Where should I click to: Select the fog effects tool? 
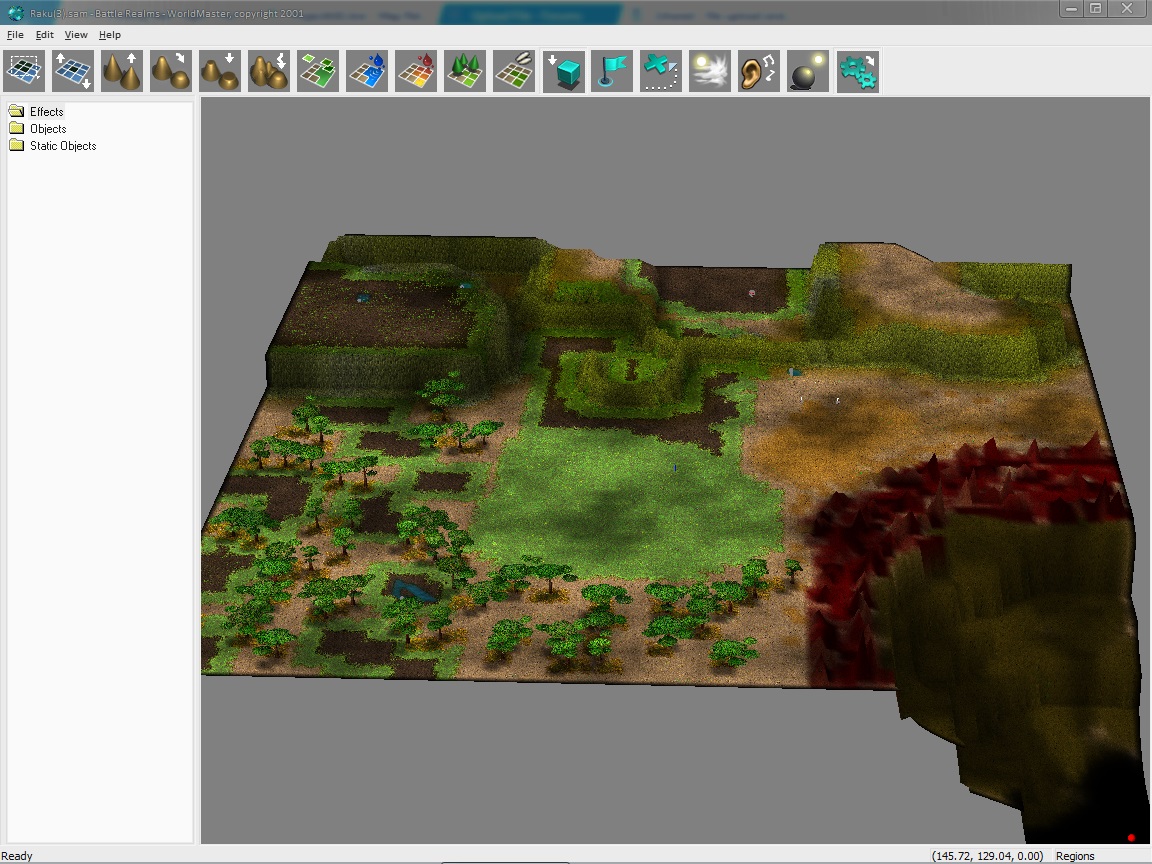pos(710,71)
